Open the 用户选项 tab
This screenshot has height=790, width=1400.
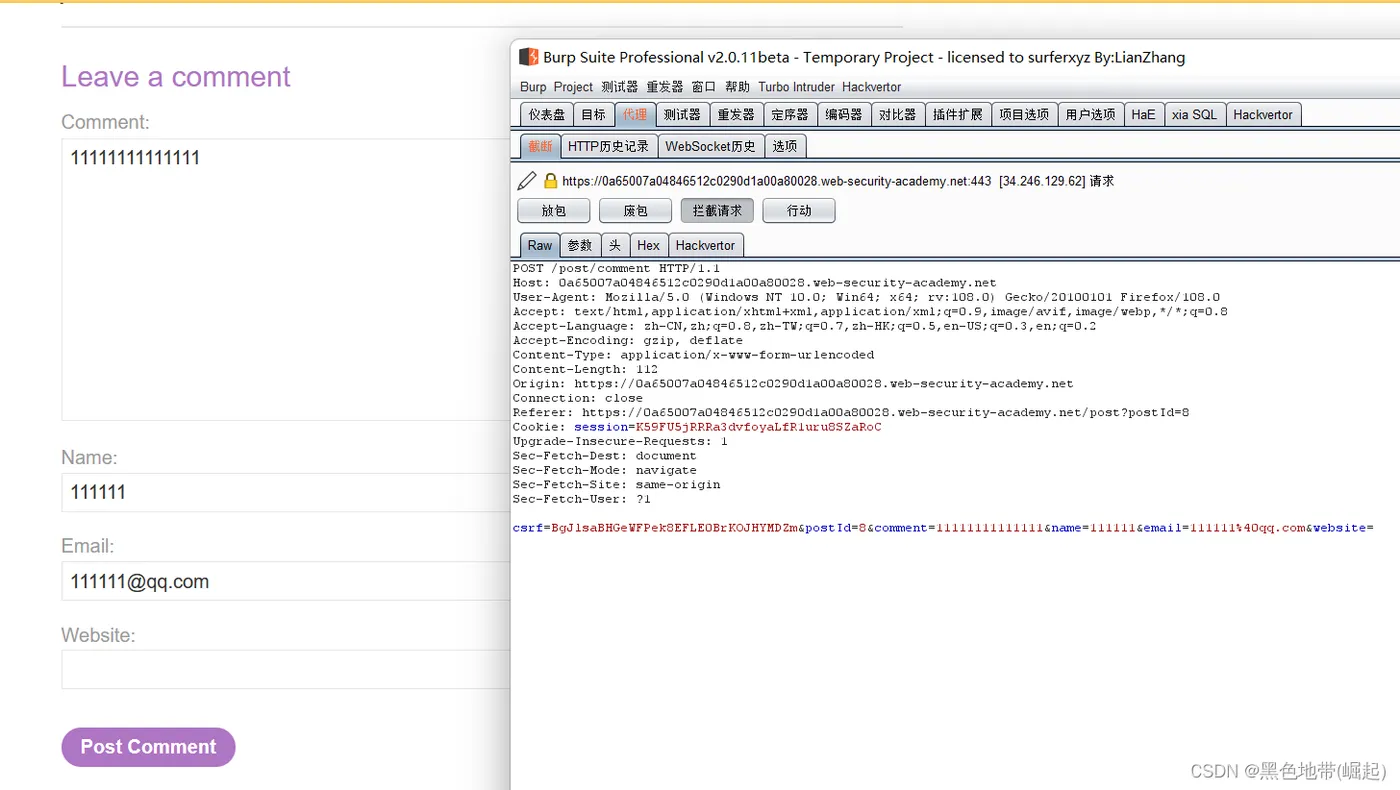(1090, 115)
